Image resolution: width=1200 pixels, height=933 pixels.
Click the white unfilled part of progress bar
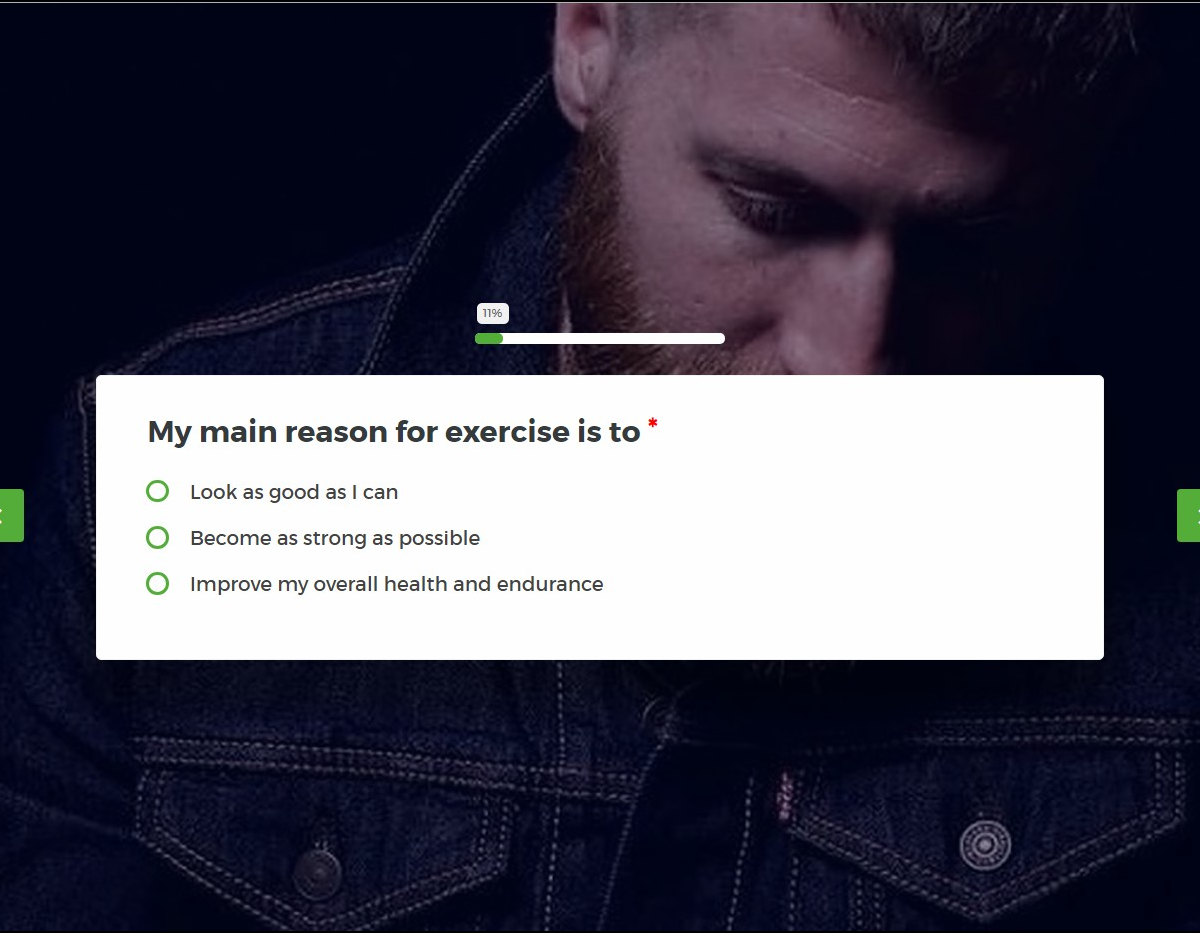pos(614,338)
